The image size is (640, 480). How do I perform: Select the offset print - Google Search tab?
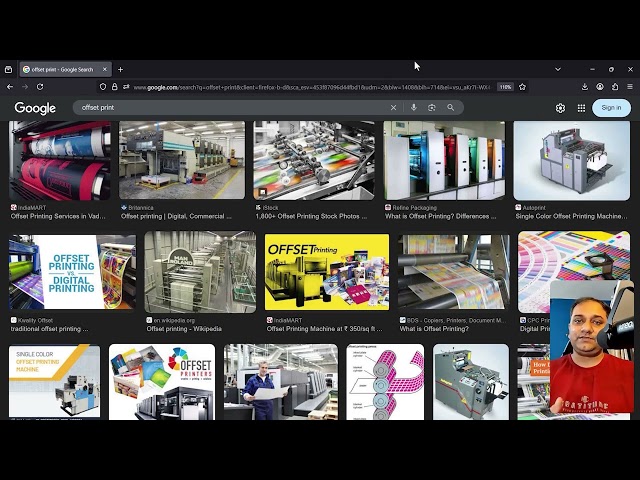pyautogui.click(x=65, y=69)
